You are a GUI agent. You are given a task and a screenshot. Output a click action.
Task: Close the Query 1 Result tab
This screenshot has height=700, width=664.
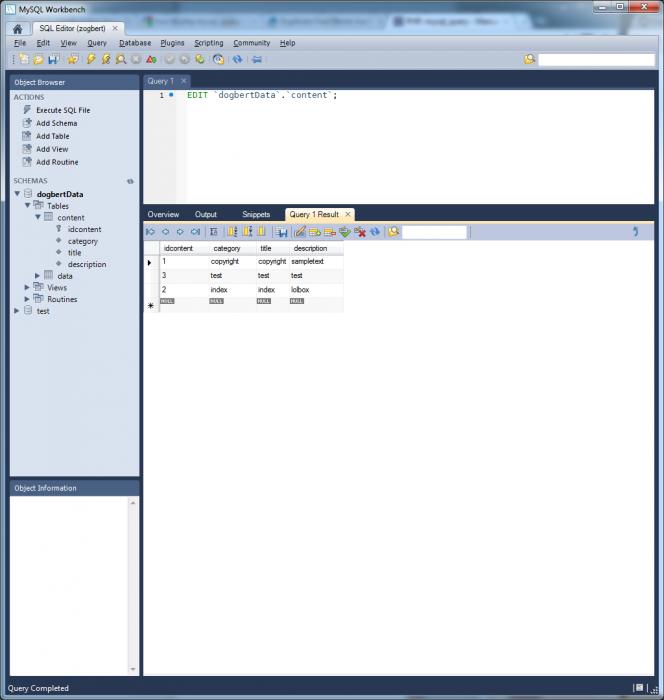(348, 214)
